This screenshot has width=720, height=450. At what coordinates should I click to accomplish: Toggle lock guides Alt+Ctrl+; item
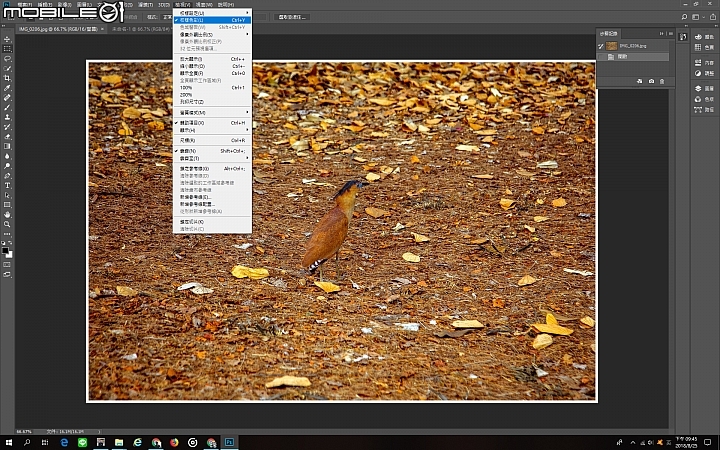pyautogui.click(x=212, y=169)
